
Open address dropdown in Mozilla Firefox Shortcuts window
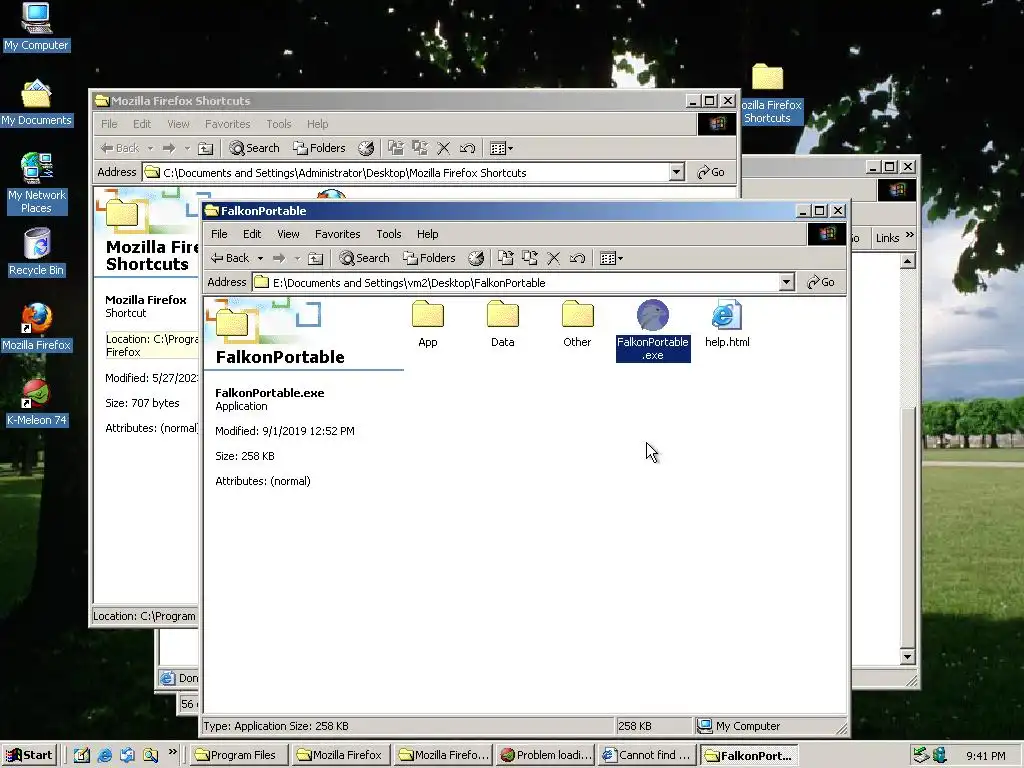(677, 172)
